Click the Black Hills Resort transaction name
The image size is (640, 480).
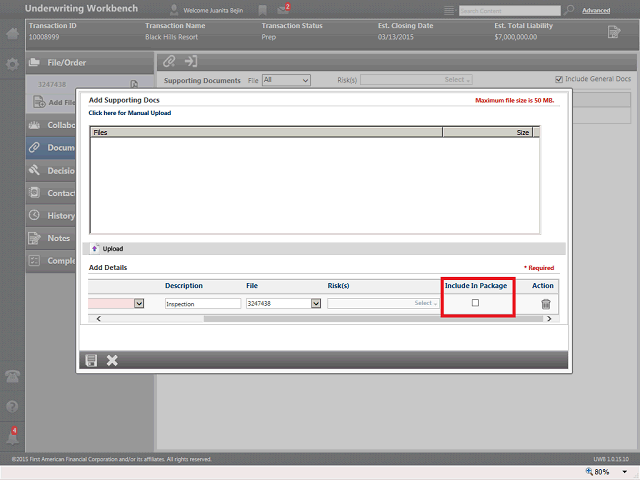tap(171, 37)
